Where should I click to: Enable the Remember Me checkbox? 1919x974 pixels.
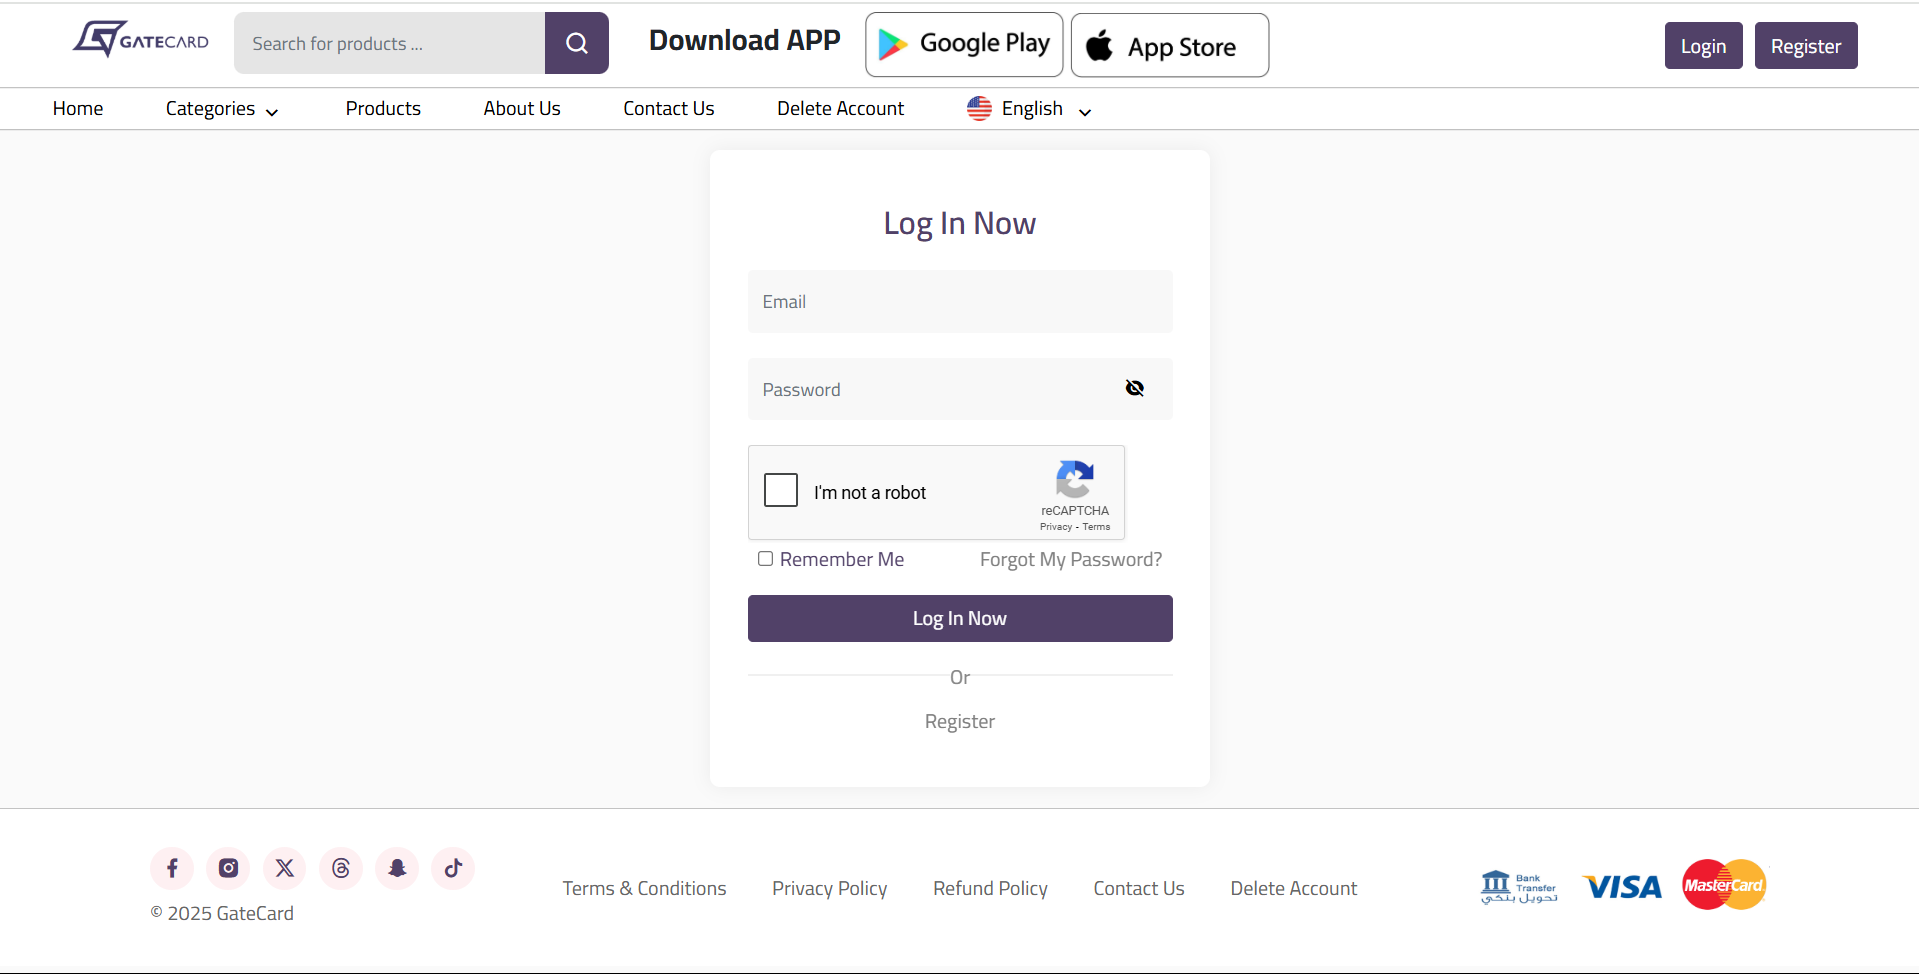coord(765,559)
